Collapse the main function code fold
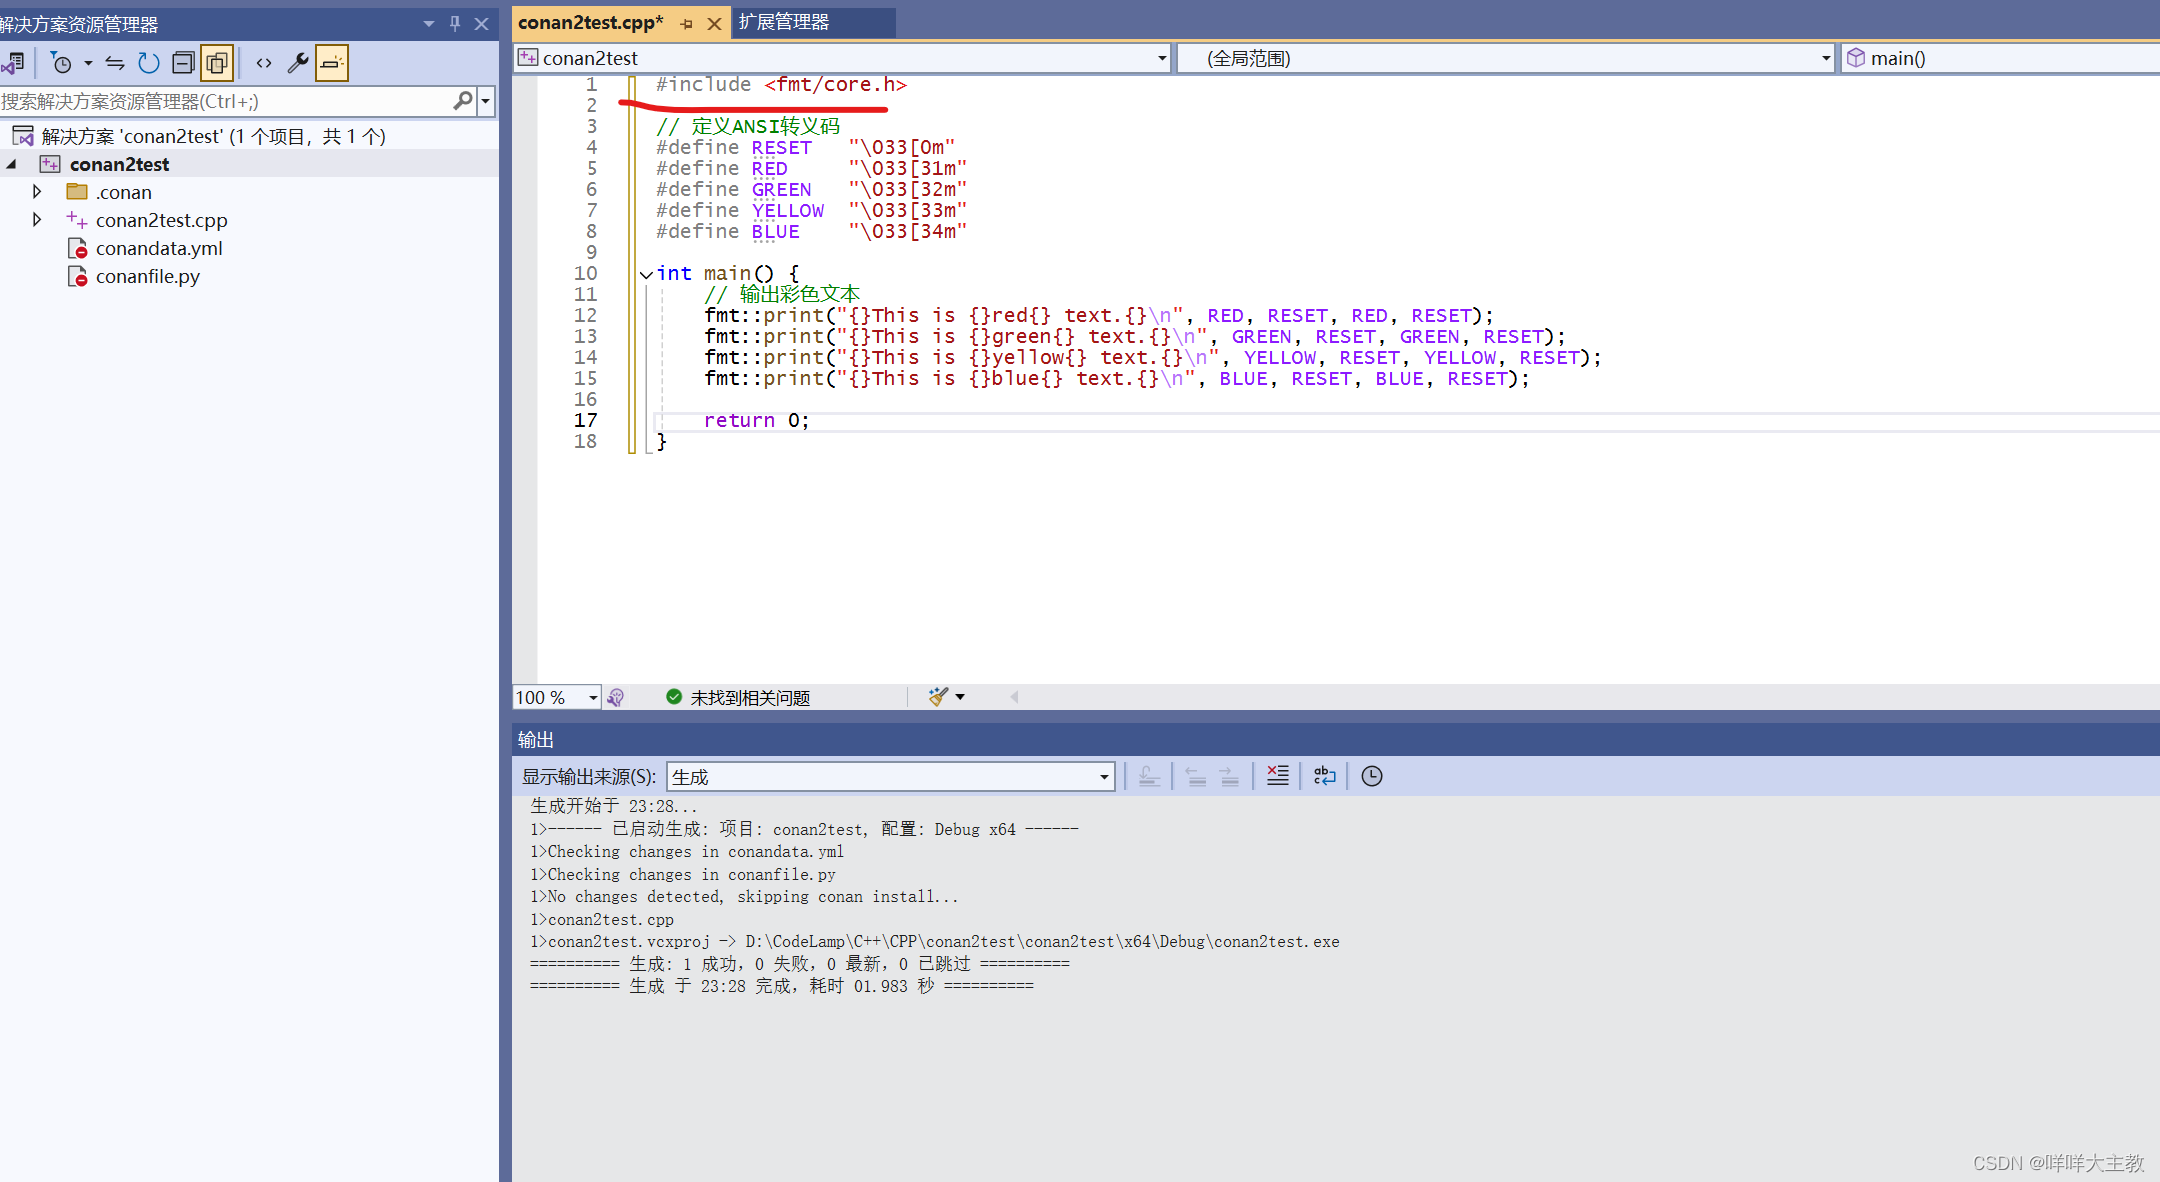Viewport: 2160px width, 1182px height. [x=646, y=274]
